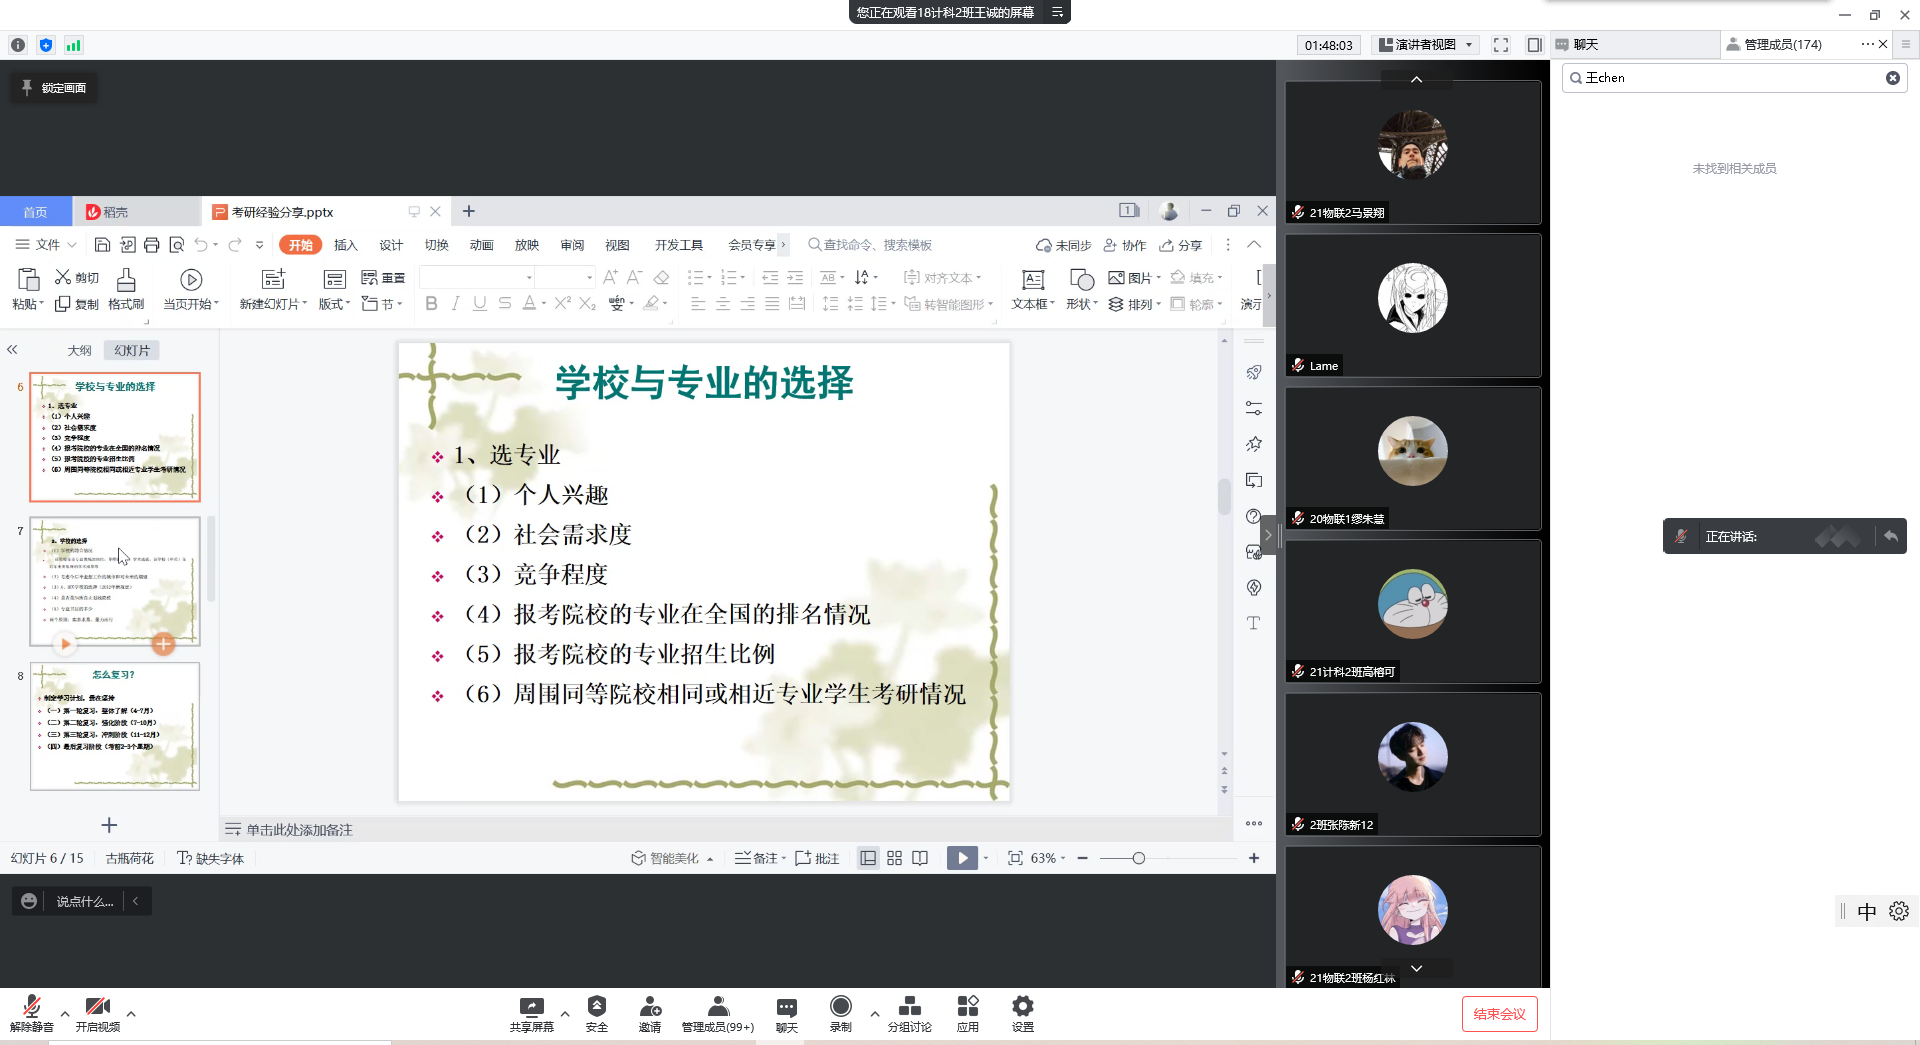Open the Record button in meeting toolbar
This screenshot has width=1920, height=1045.
[x=841, y=1008]
